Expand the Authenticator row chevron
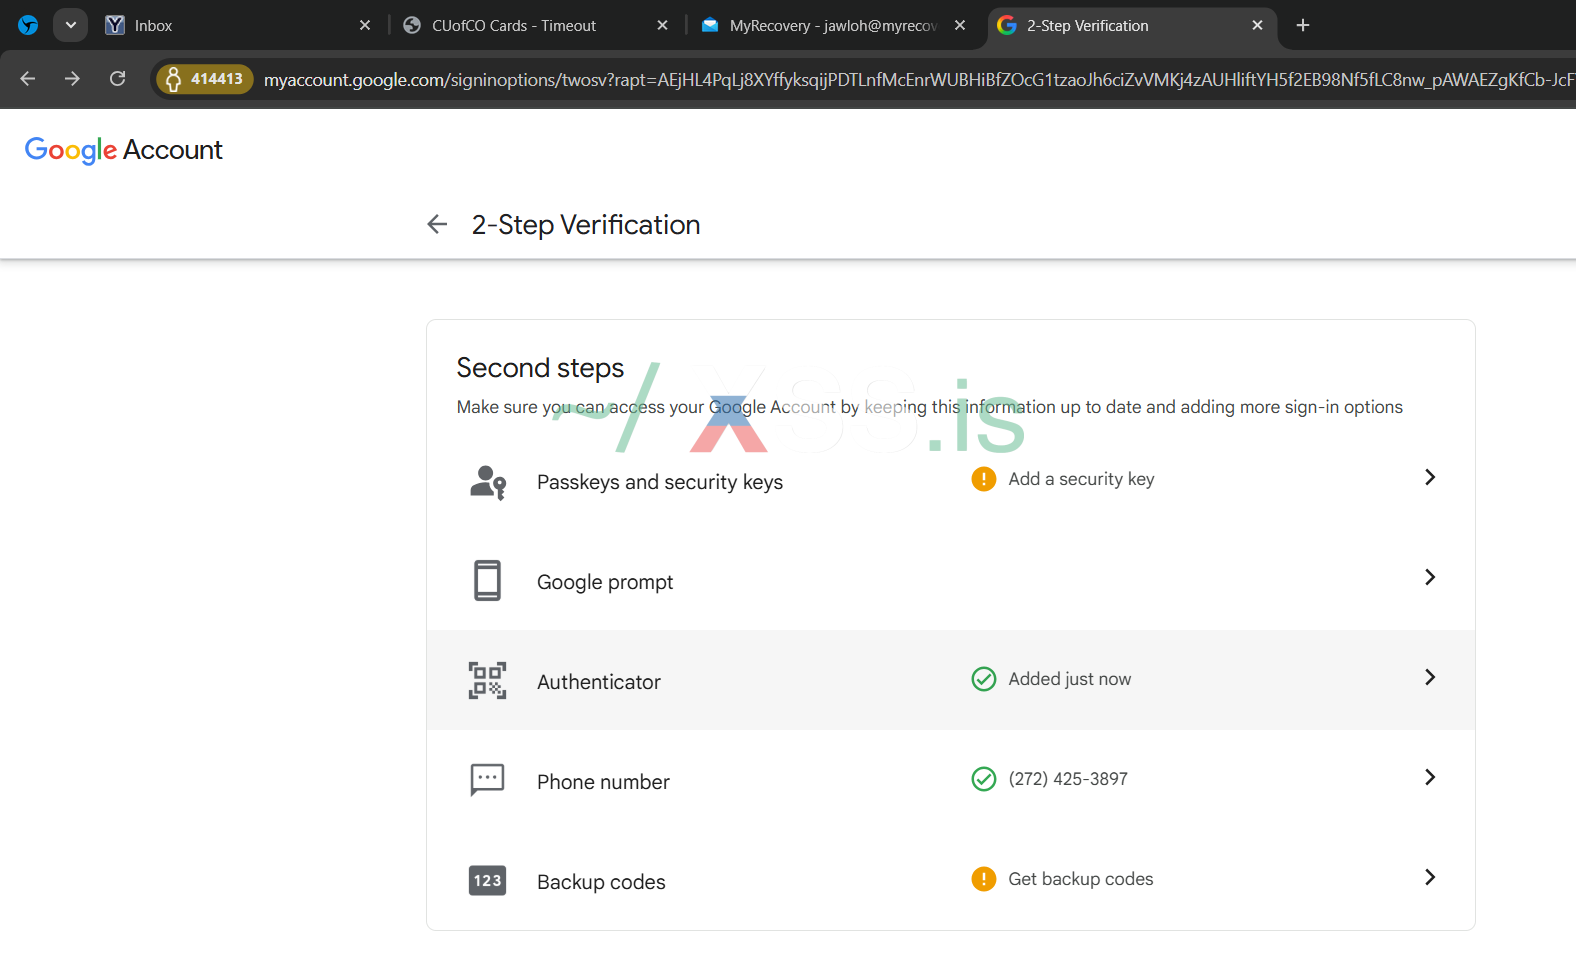 point(1430,678)
